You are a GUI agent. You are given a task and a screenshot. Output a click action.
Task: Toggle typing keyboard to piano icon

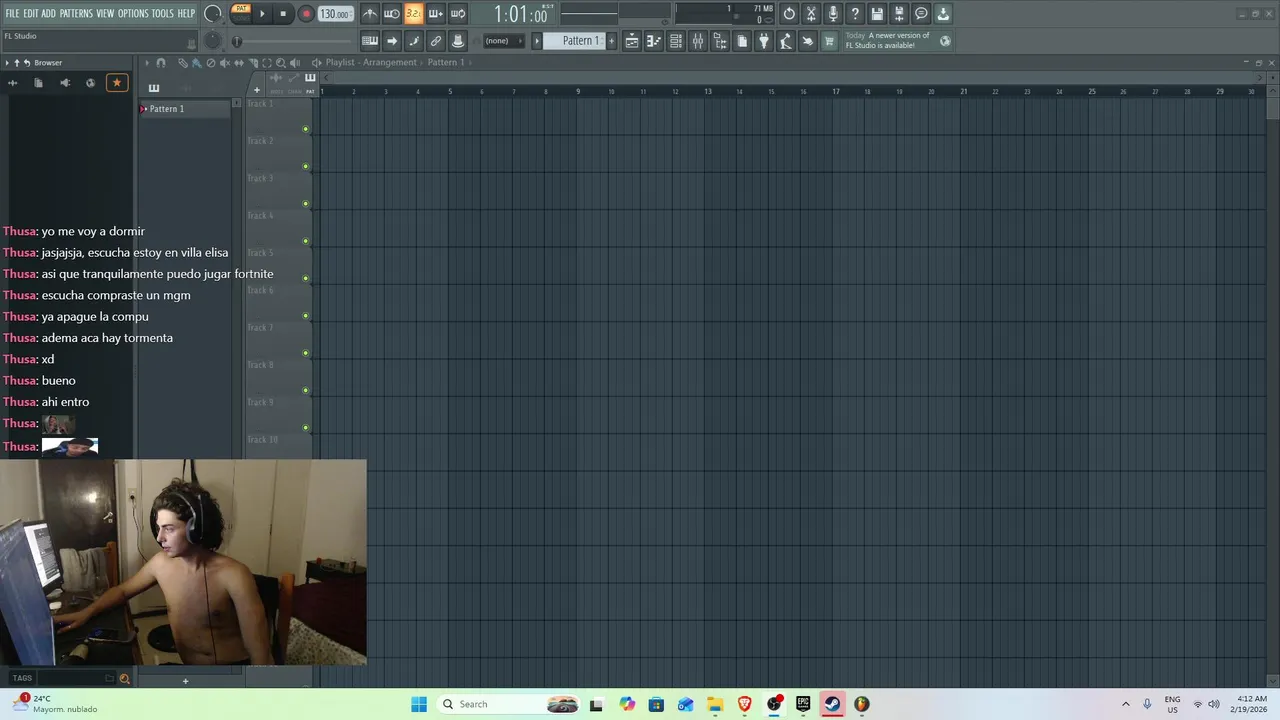click(370, 41)
